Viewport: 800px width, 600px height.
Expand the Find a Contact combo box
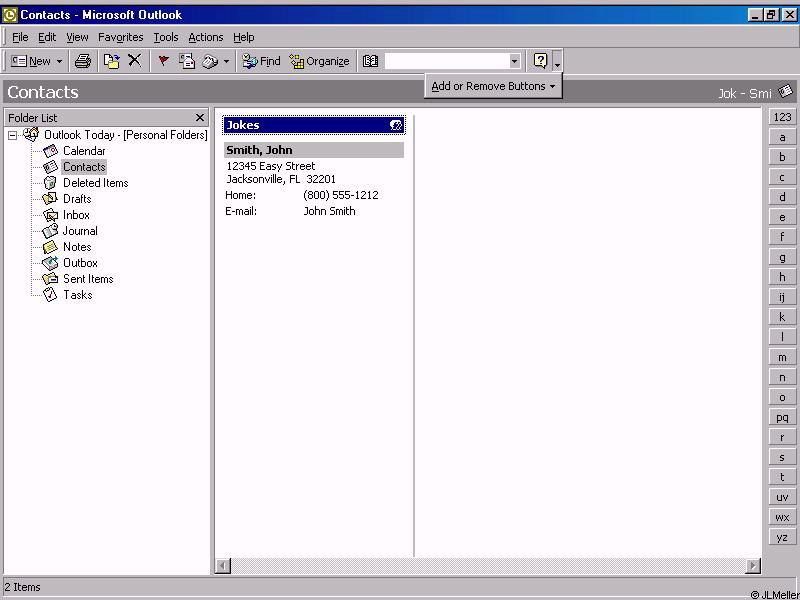[514, 61]
